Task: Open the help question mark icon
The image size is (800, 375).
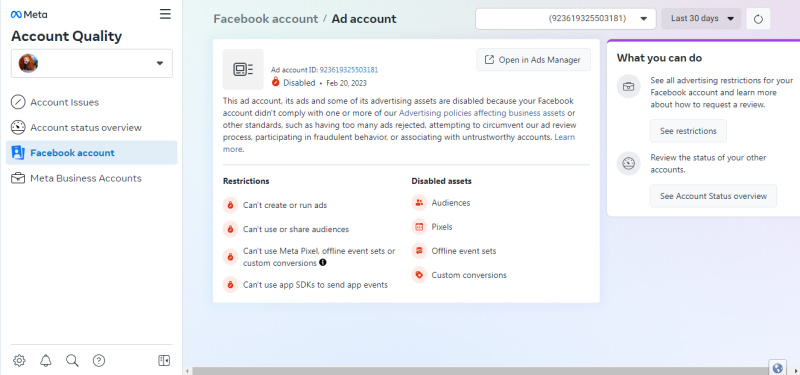Action: click(x=99, y=361)
